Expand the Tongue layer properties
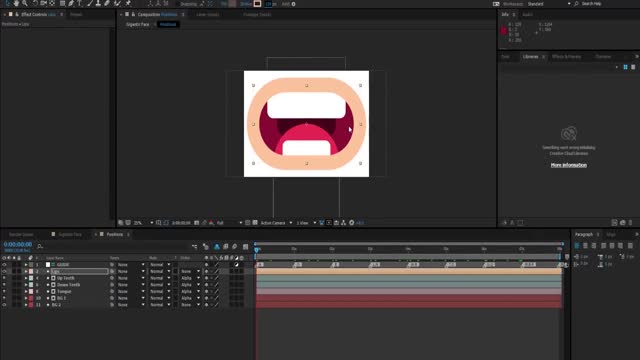 26,291
